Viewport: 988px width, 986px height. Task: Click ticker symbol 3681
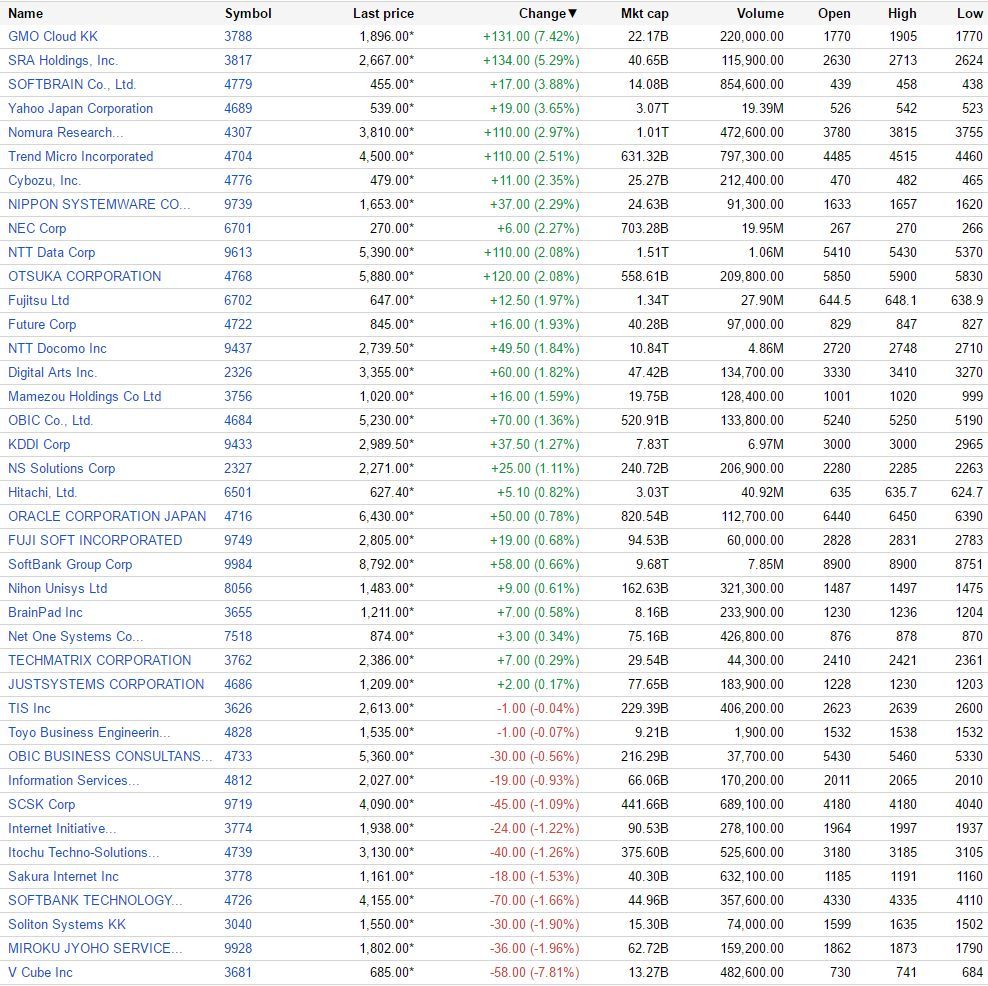tap(238, 972)
